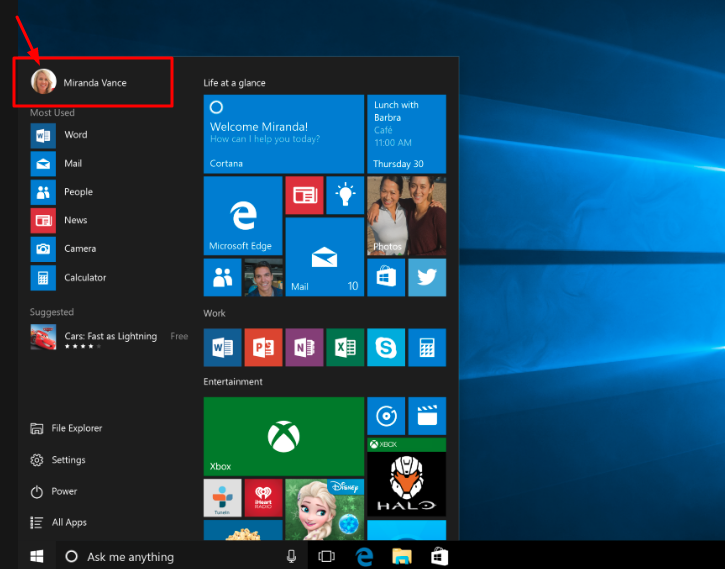
Task: Open the Calculator tile in Work group
Action: point(427,347)
